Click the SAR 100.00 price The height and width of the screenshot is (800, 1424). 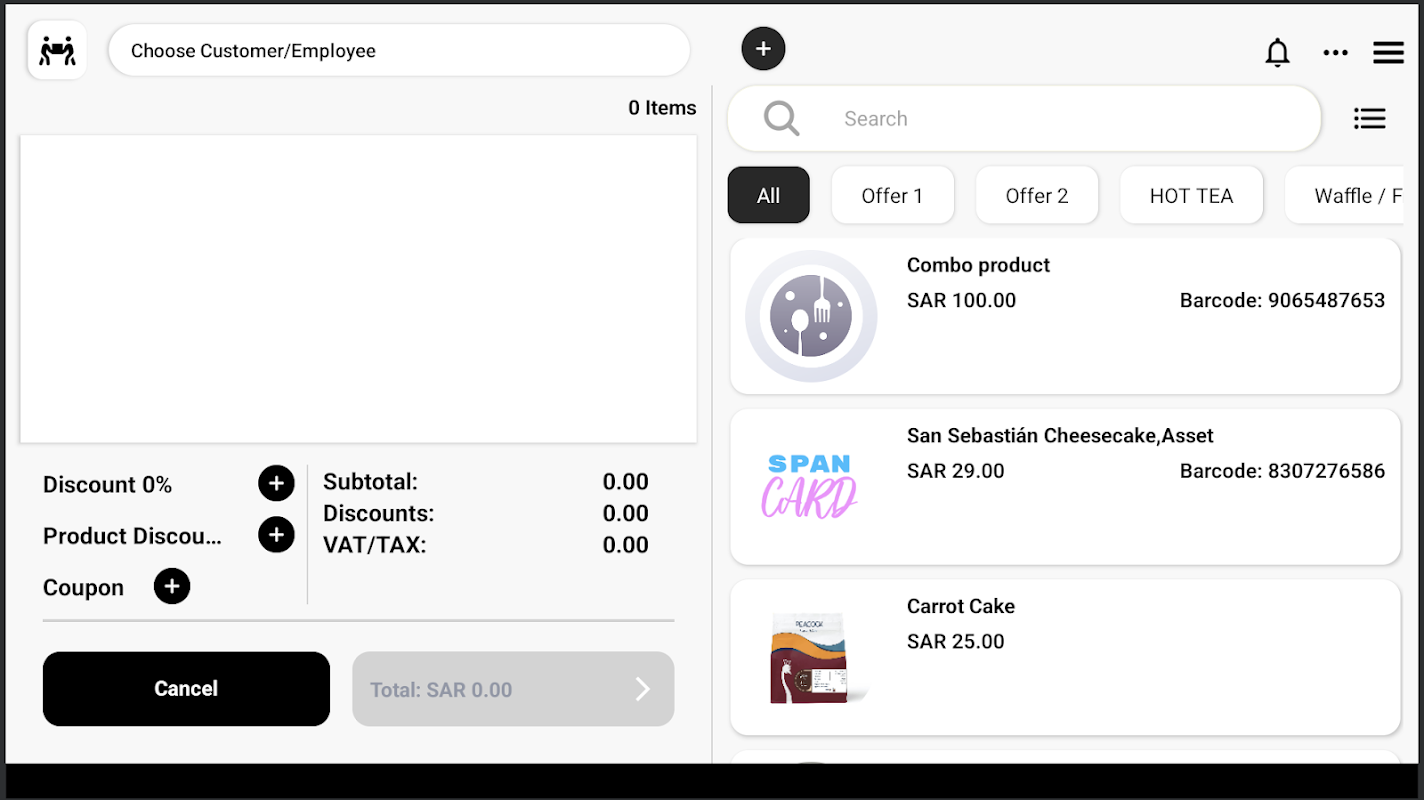(x=961, y=300)
